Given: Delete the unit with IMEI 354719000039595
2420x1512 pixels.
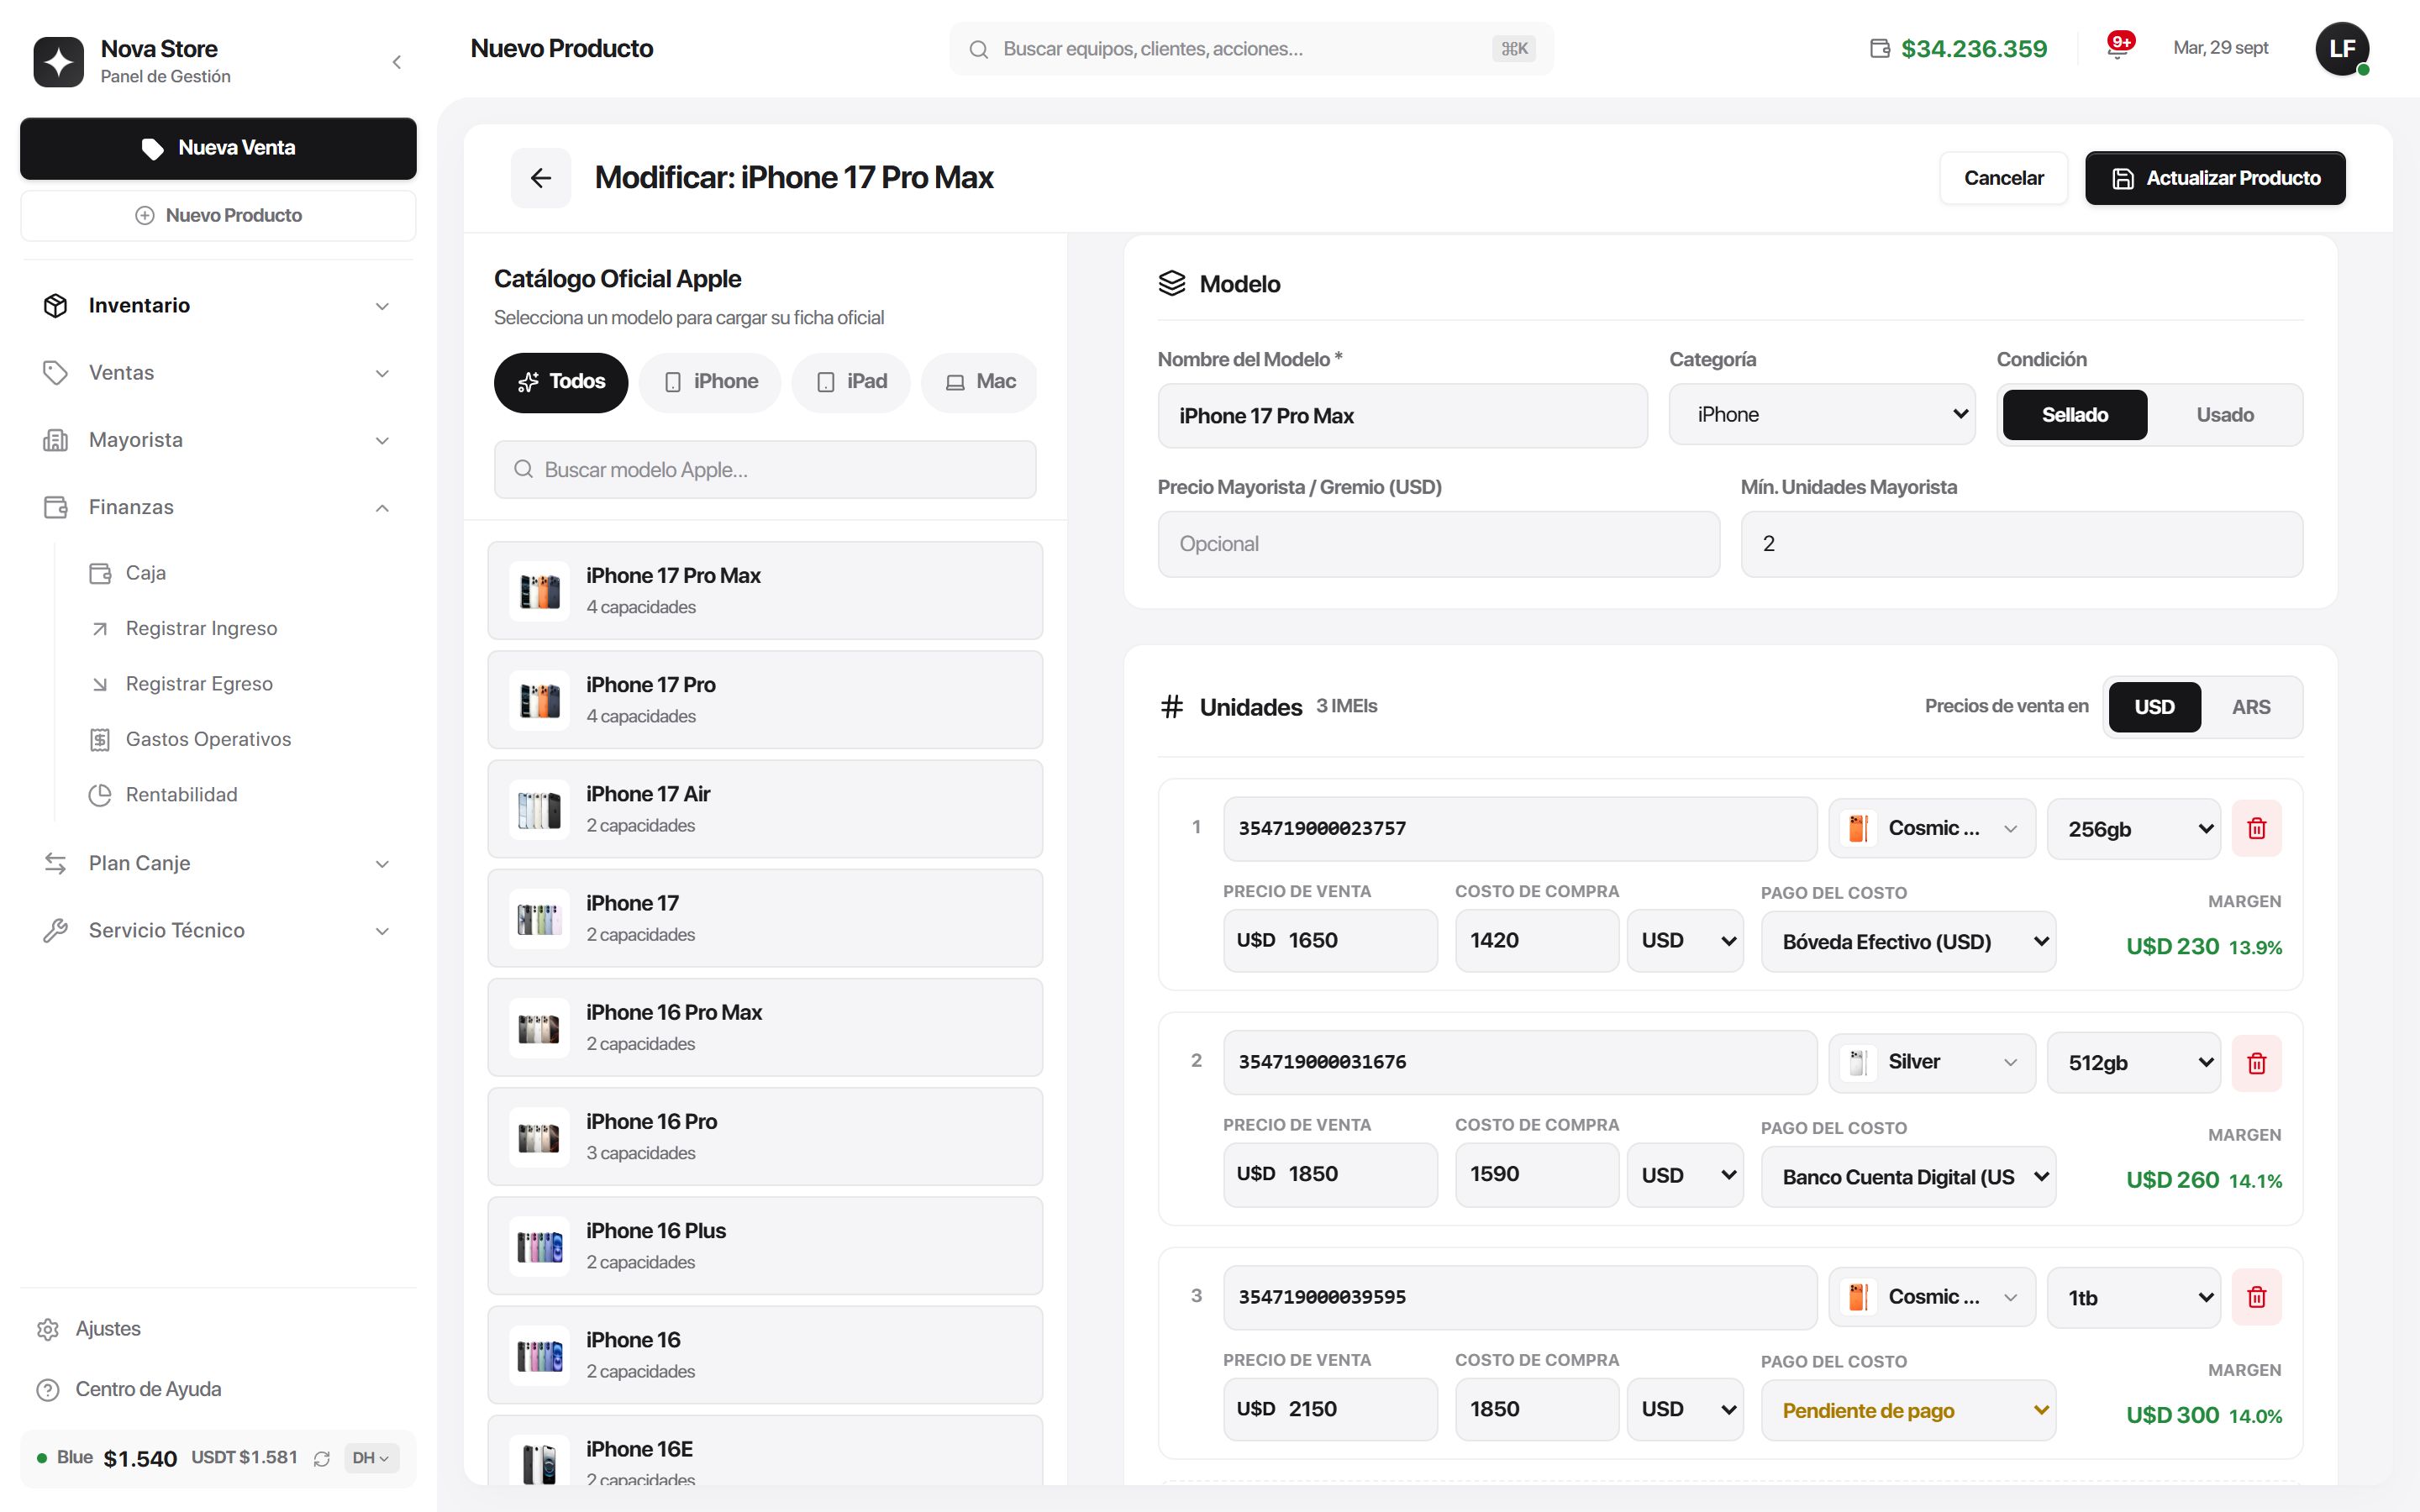Looking at the screenshot, I should [2257, 1297].
